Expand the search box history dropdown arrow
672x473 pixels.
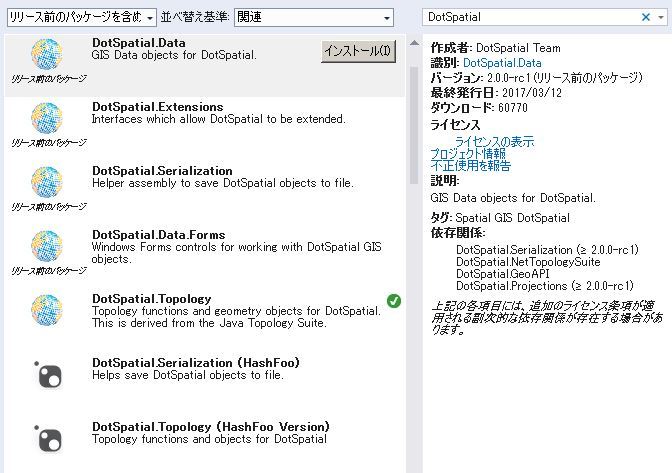(661, 17)
